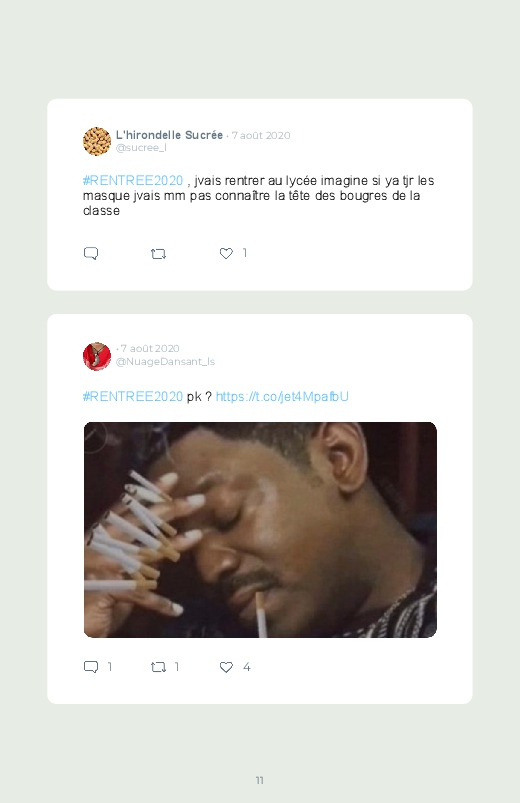Click the first tweet's text about masks
The height and width of the screenshot is (803, 520).
[x=259, y=196]
